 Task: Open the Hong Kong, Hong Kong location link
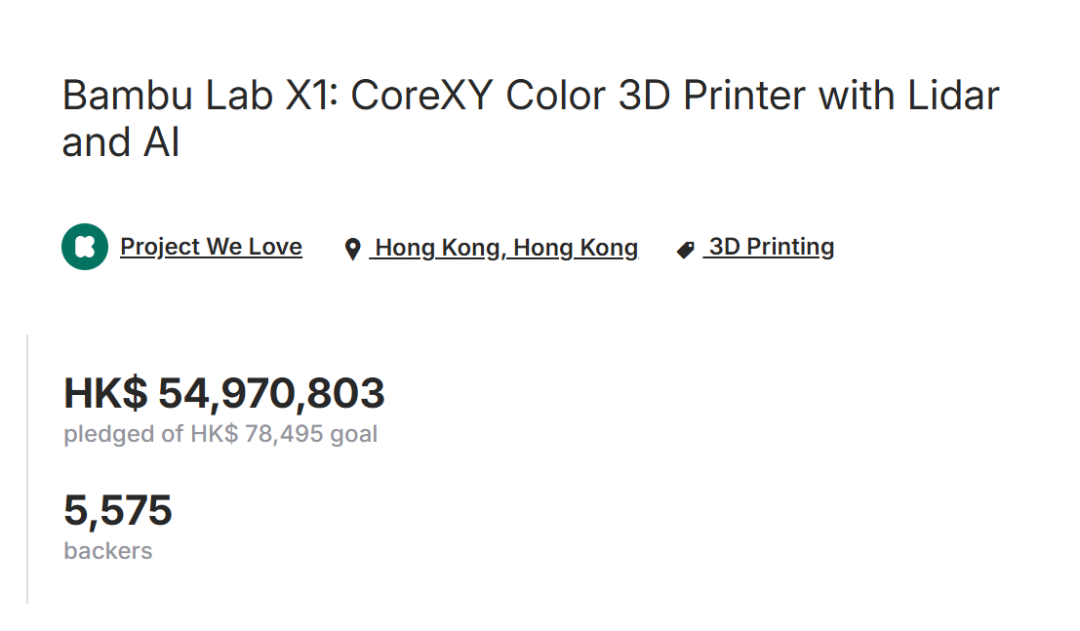[x=506, y=247]
